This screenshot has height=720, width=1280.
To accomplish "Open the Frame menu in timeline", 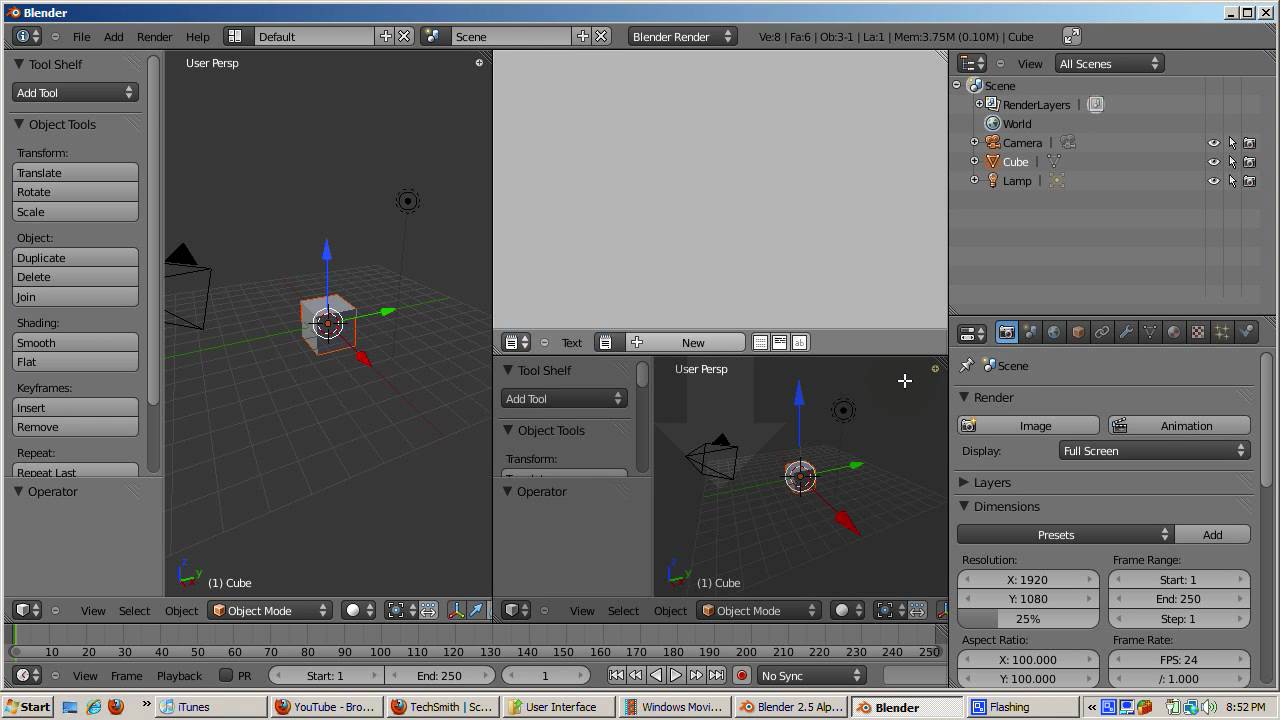I will pos(126,676).
